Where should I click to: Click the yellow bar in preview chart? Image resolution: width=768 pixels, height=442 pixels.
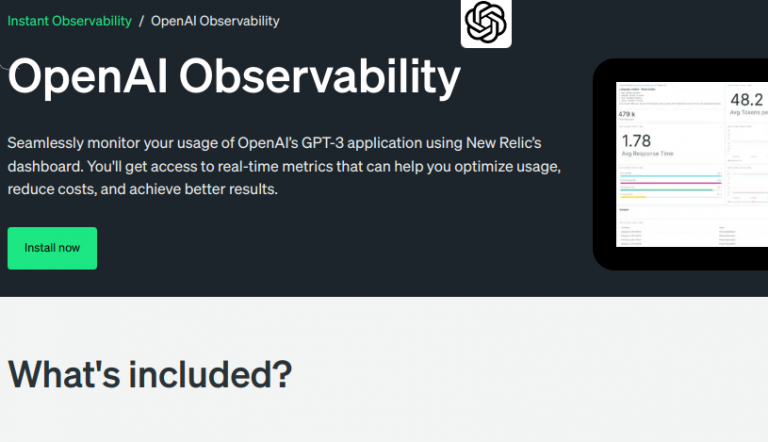[633, 197]
